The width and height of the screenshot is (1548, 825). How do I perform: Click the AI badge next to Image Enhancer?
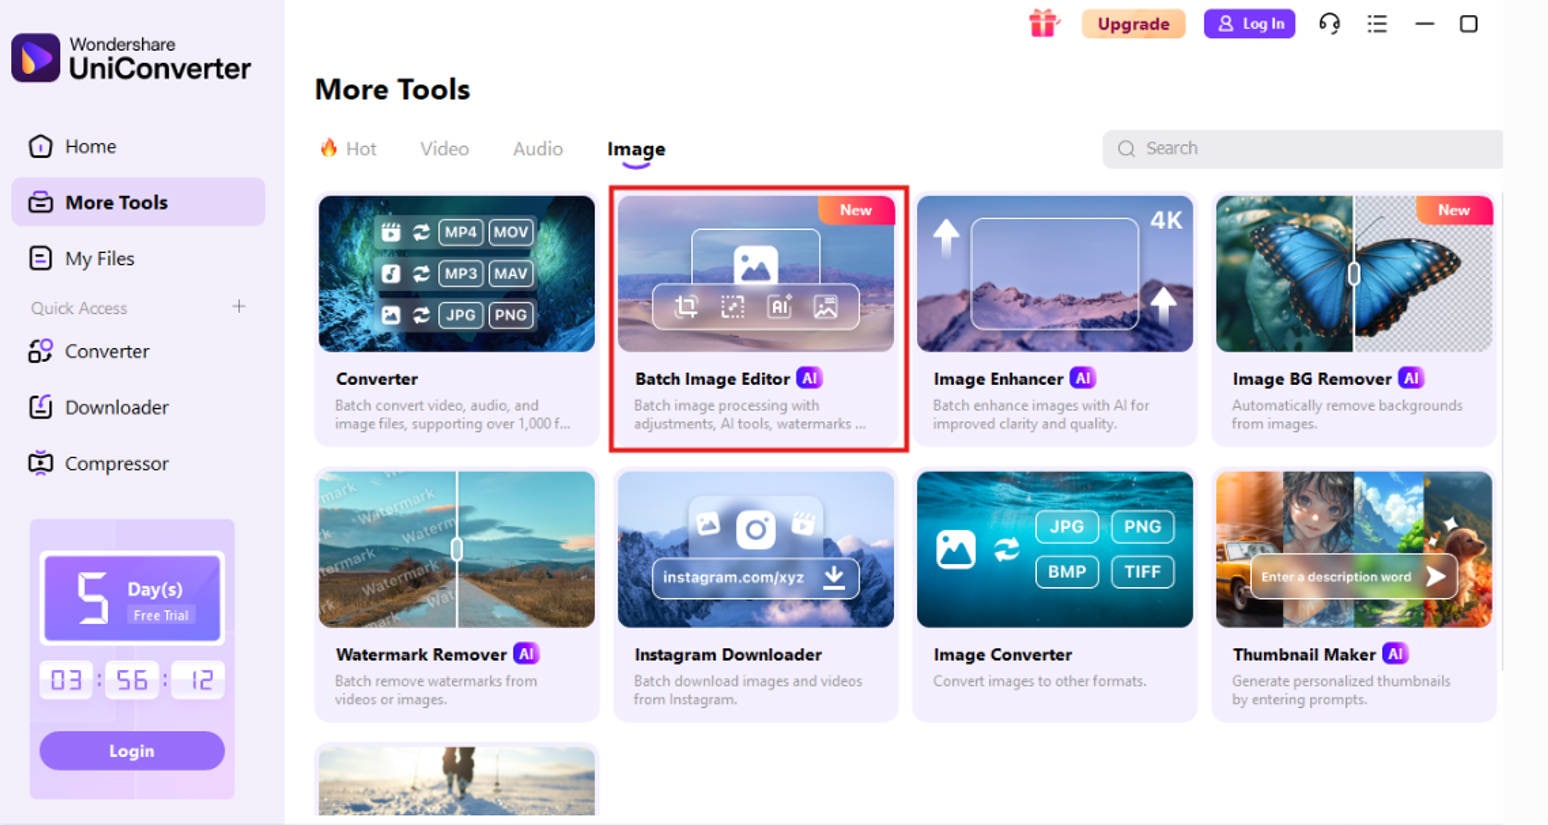tap(1082, 378)
